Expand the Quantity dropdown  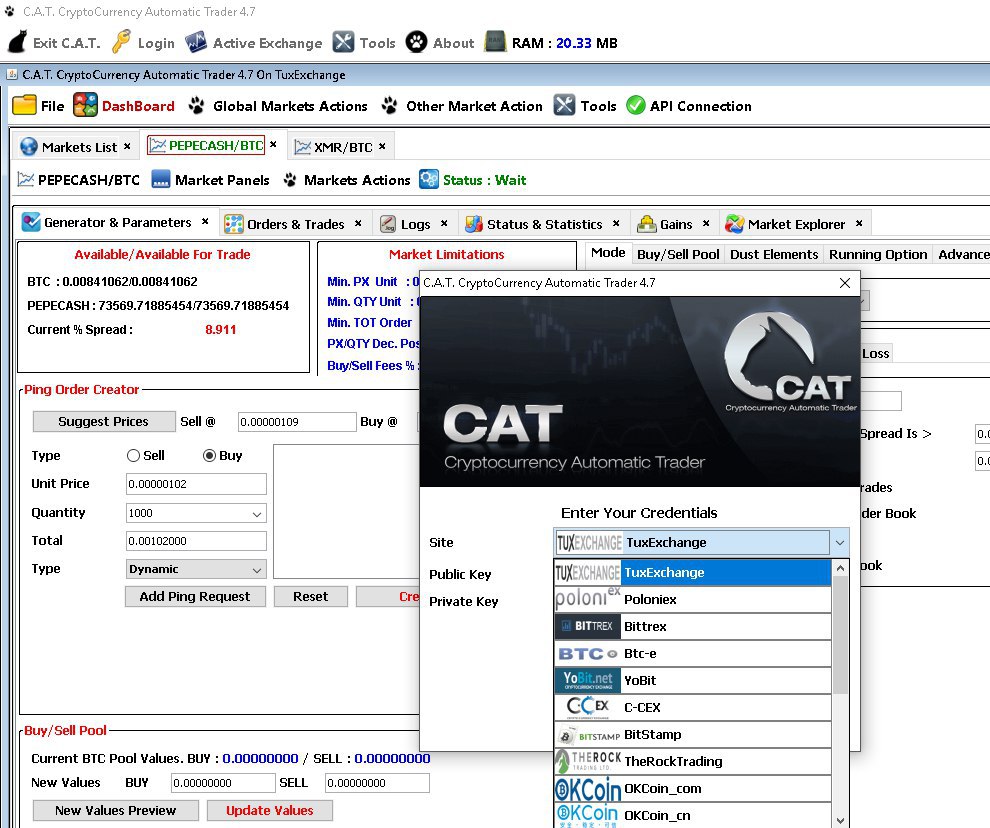tap(257, 513)
